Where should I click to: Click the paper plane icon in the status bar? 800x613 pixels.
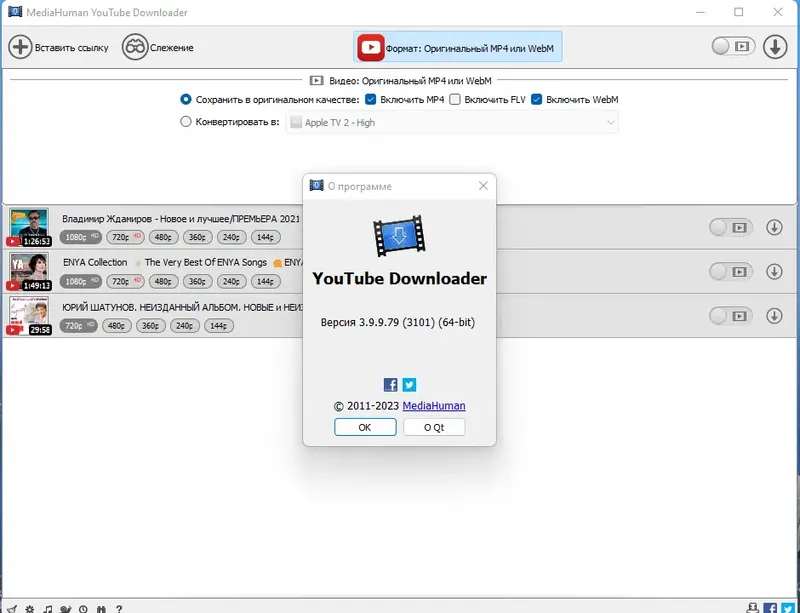(x=11, y=606)
